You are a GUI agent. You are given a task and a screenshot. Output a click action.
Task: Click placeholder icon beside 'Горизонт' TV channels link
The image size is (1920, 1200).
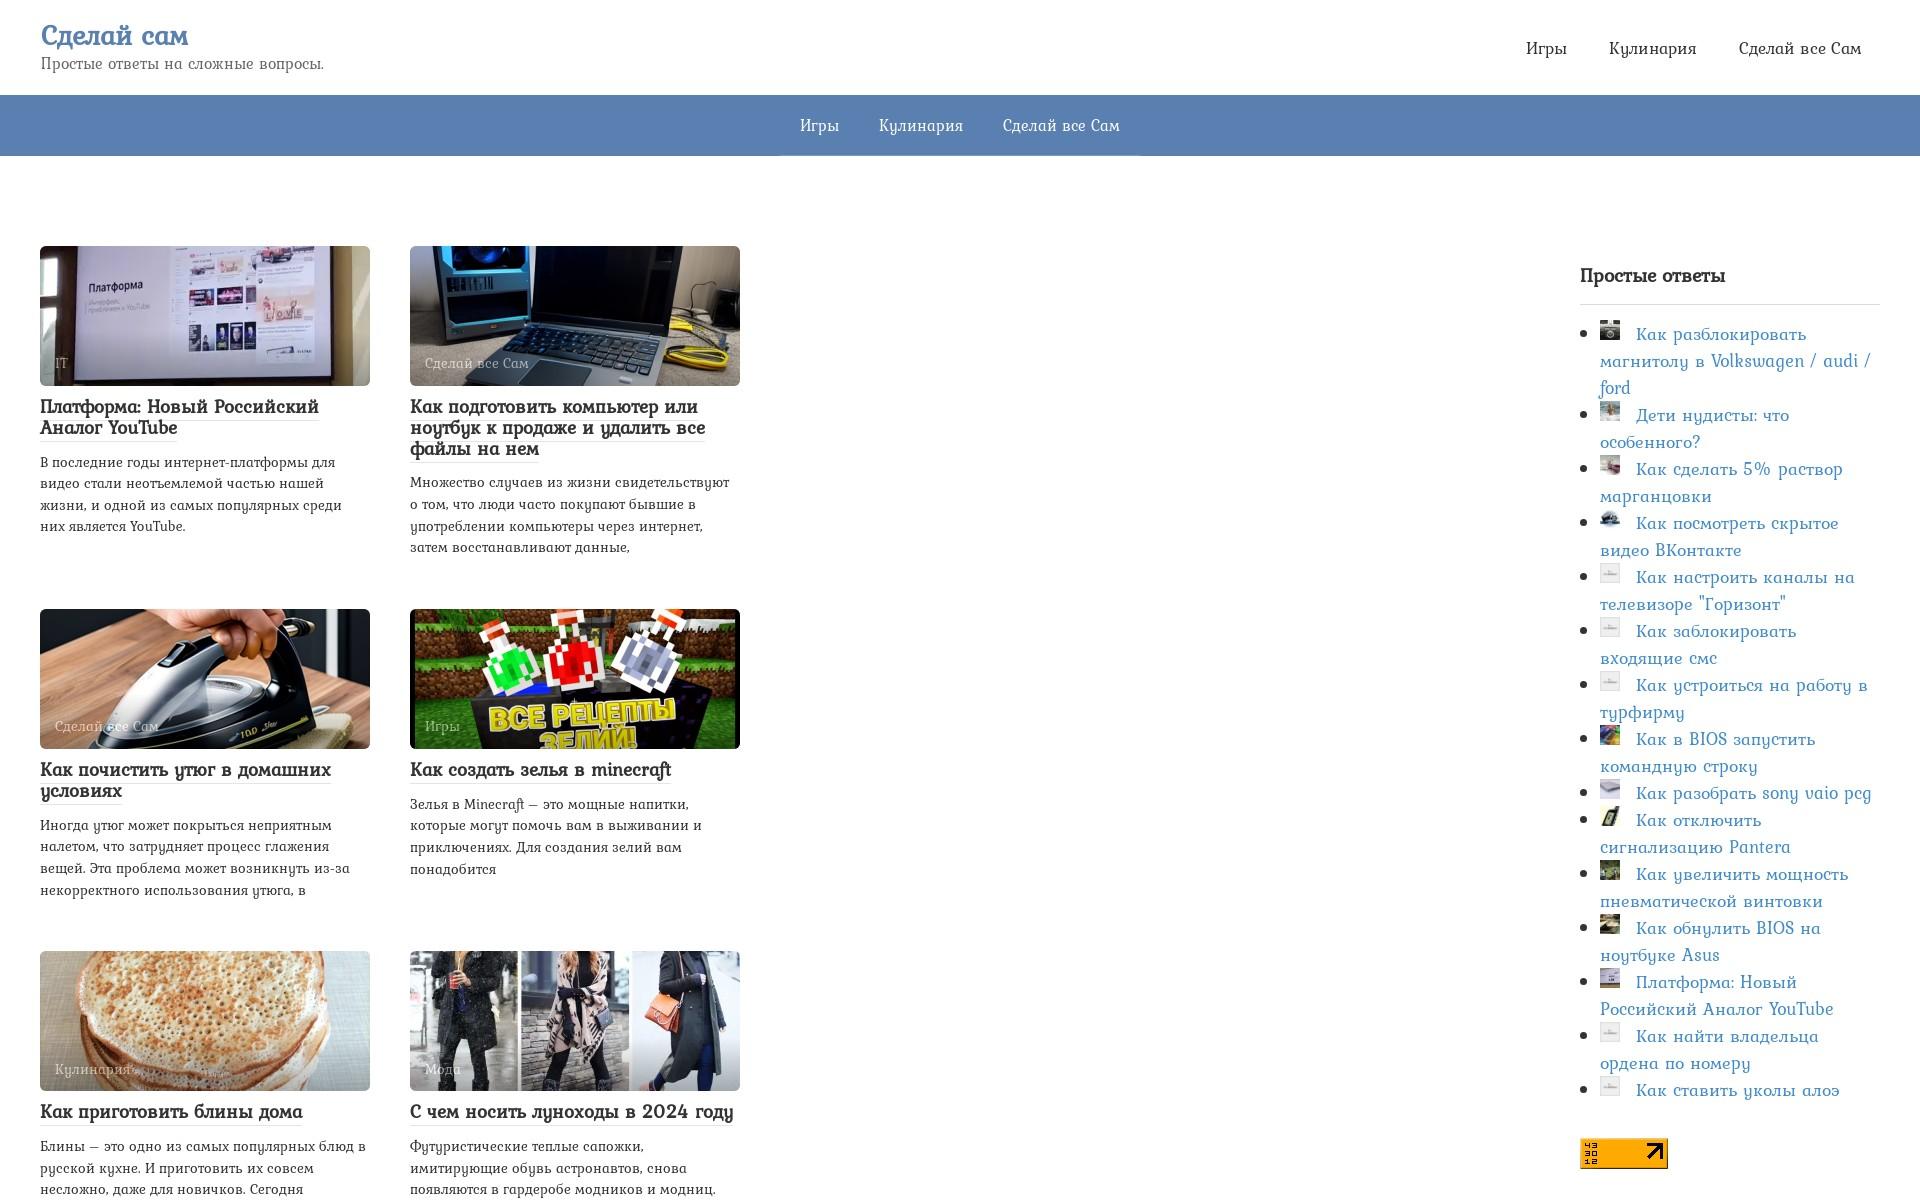(x=1609, y=573)
